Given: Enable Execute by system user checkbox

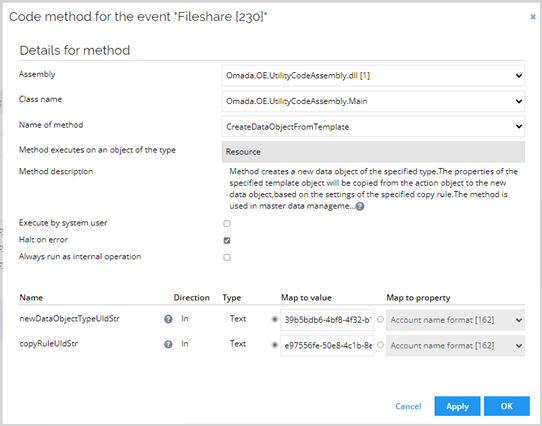Looking at the screenshot, I should coord(227,223).
